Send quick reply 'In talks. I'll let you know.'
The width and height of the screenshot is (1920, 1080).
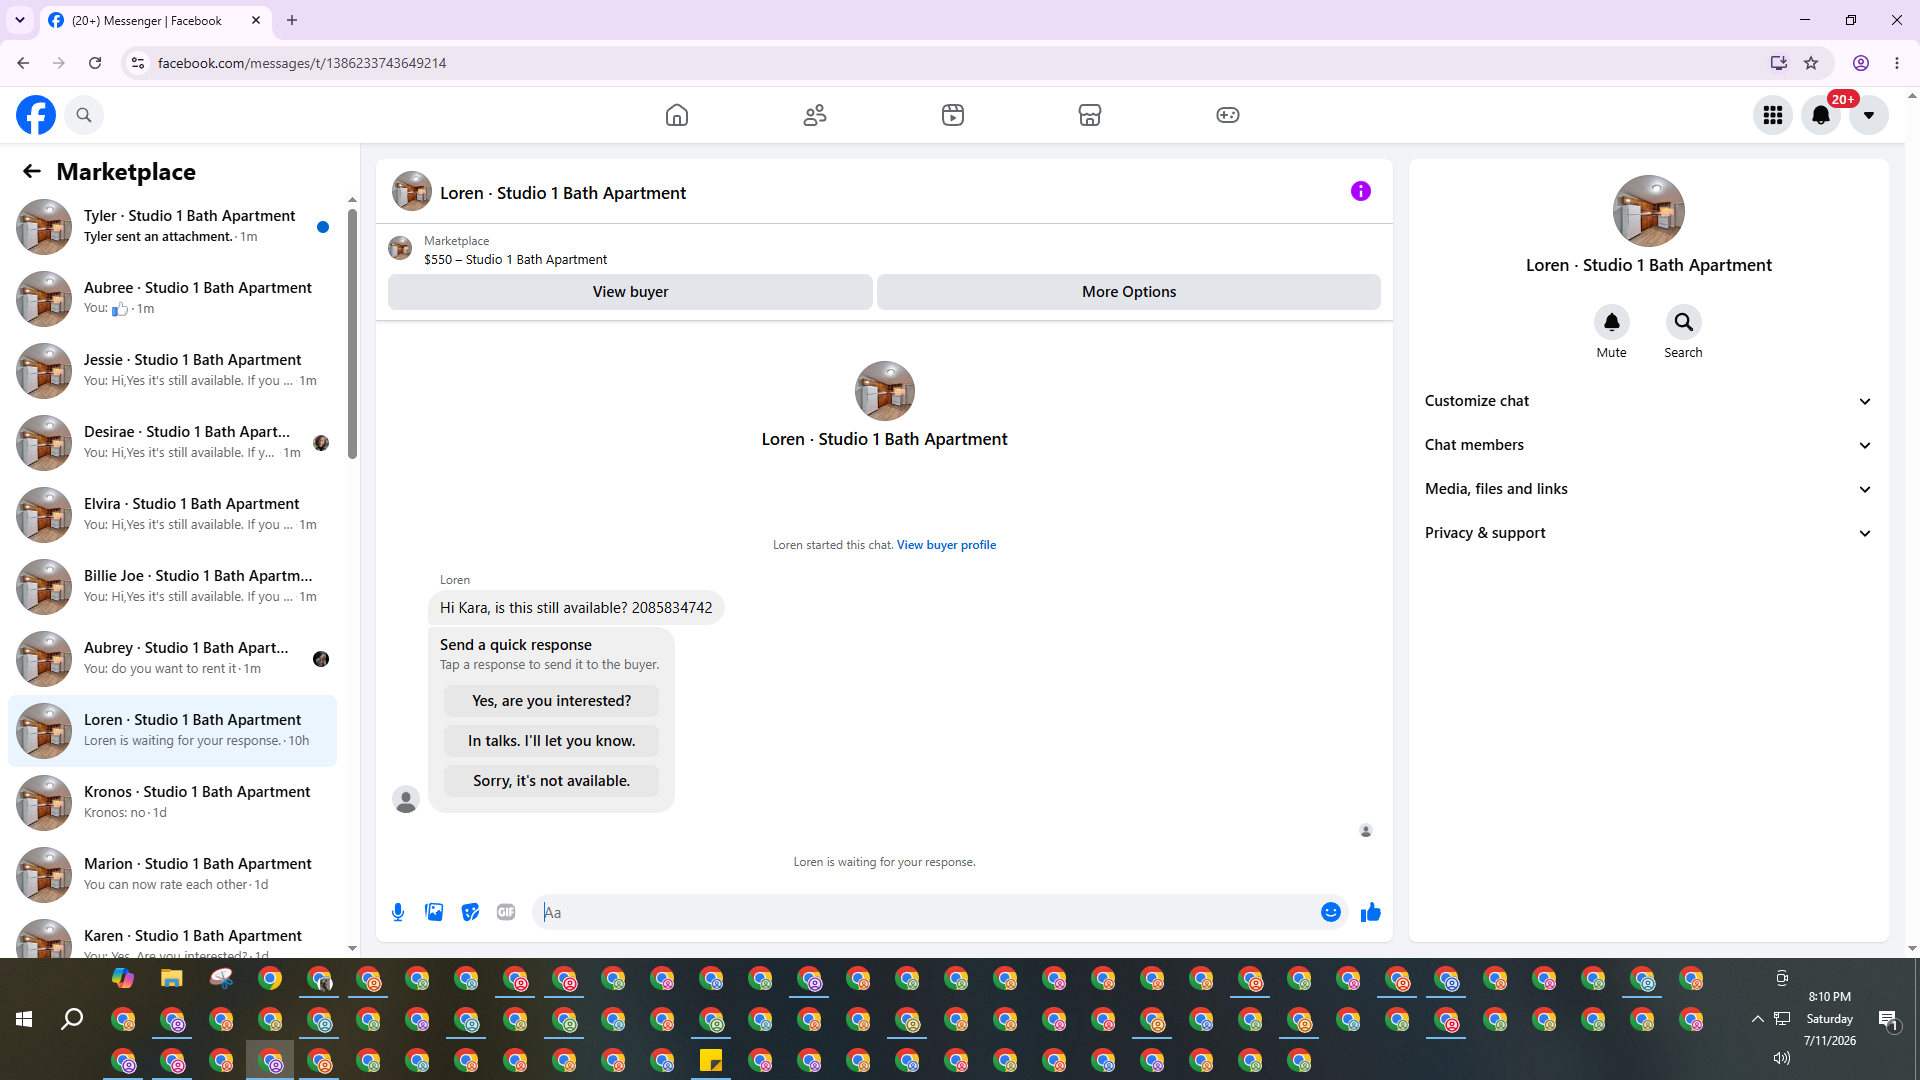[552, 741]
